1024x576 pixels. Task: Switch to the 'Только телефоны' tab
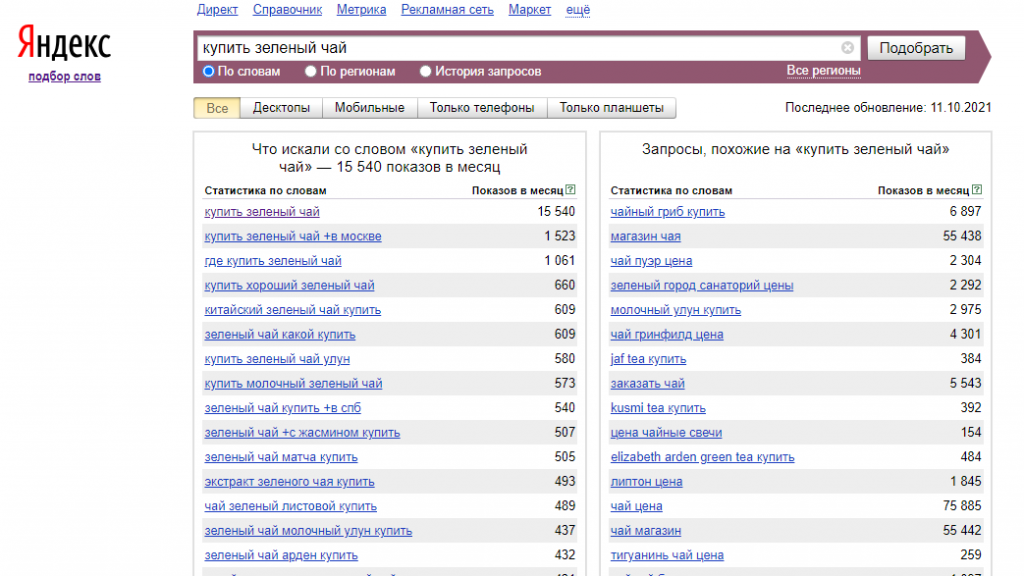click(x=482, y=108)
